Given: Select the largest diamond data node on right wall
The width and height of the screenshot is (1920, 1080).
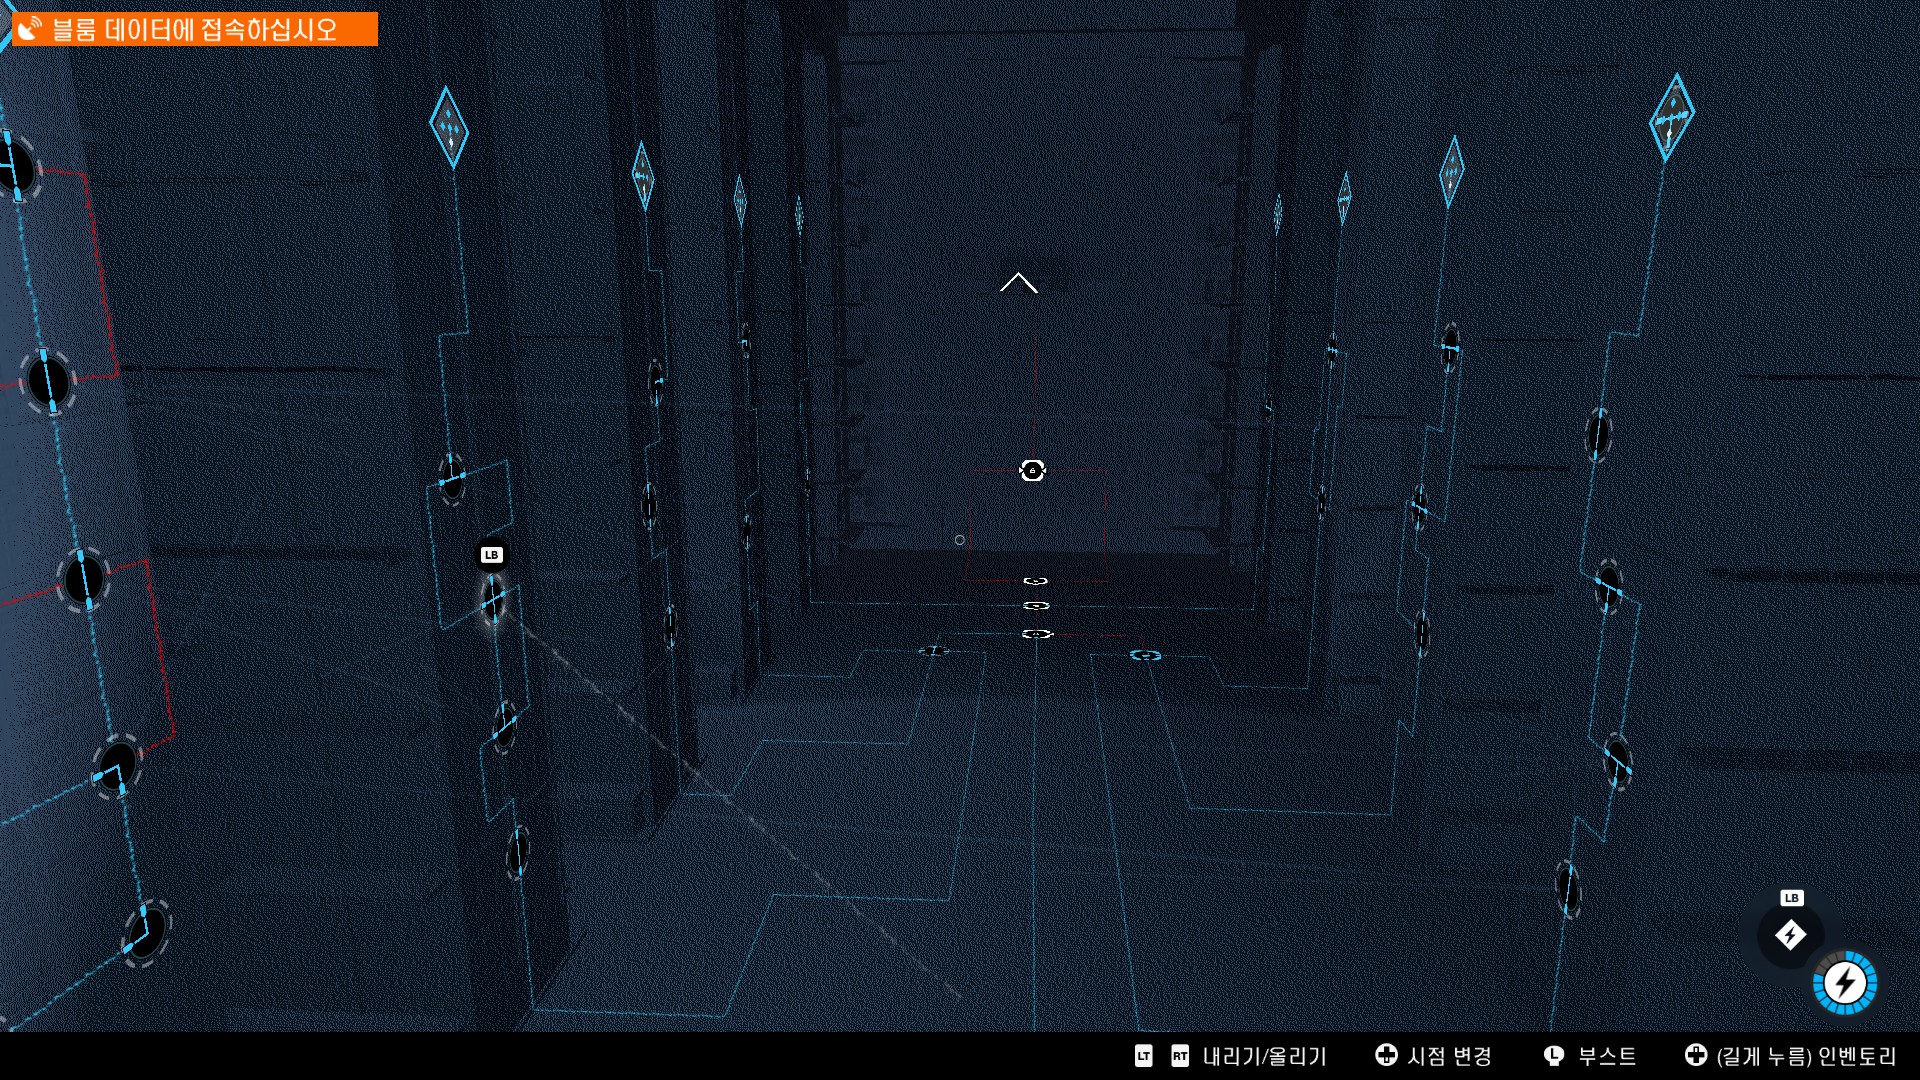Looking at the screenshot, I should (x=1671, y=117).
